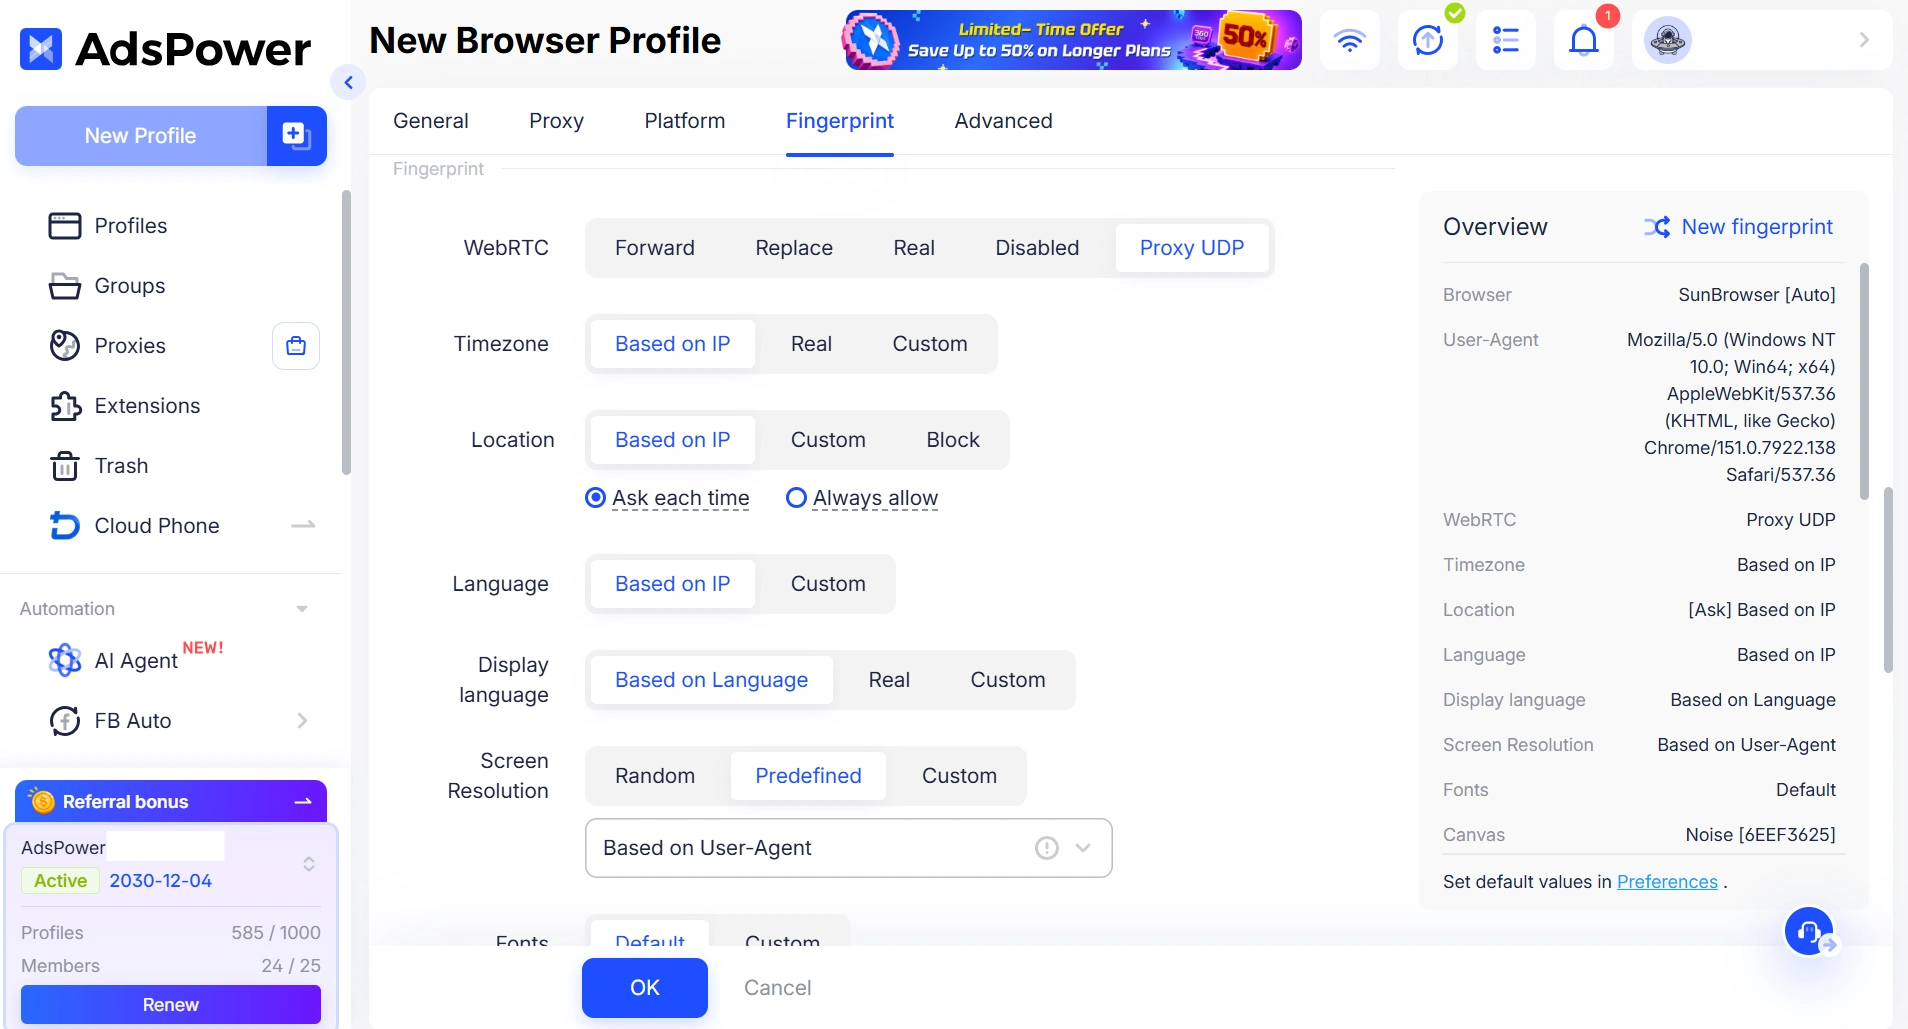Open the customer support chat bubble
The width and height of the screenshot is (1908, 1029).
pos(1810,932)
